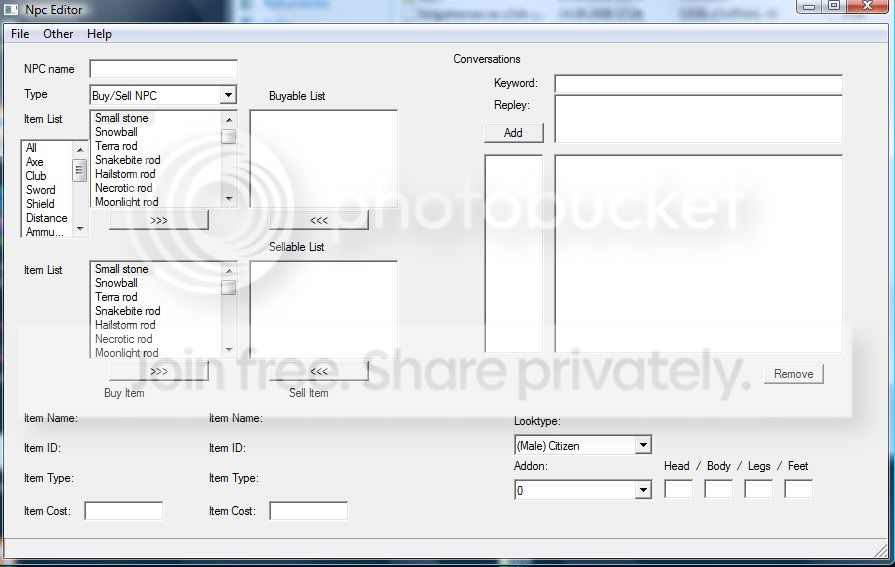This screenshot has width=895, height=567.
Task: Select Terra rod in lower item list
Action: point(116,297)
